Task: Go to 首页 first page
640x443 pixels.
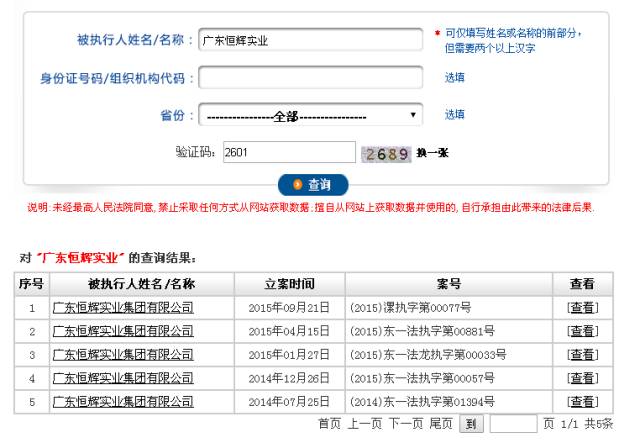Action: (329, 424)
